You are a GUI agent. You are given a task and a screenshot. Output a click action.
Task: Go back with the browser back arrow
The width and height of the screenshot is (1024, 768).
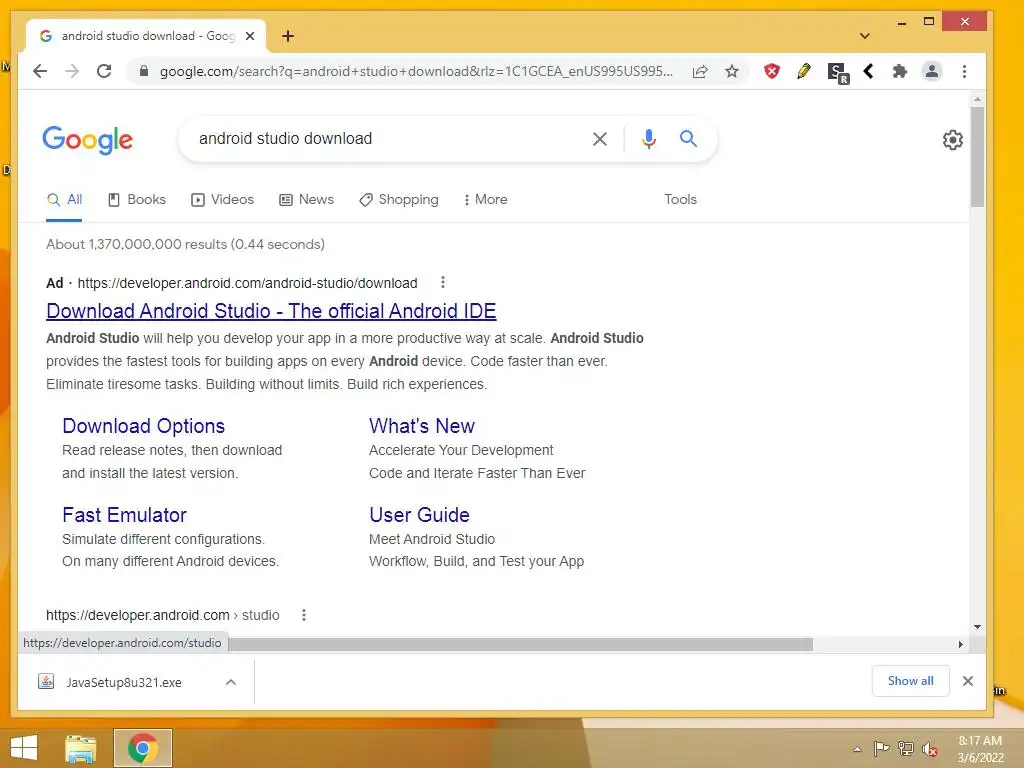[40, 71]
